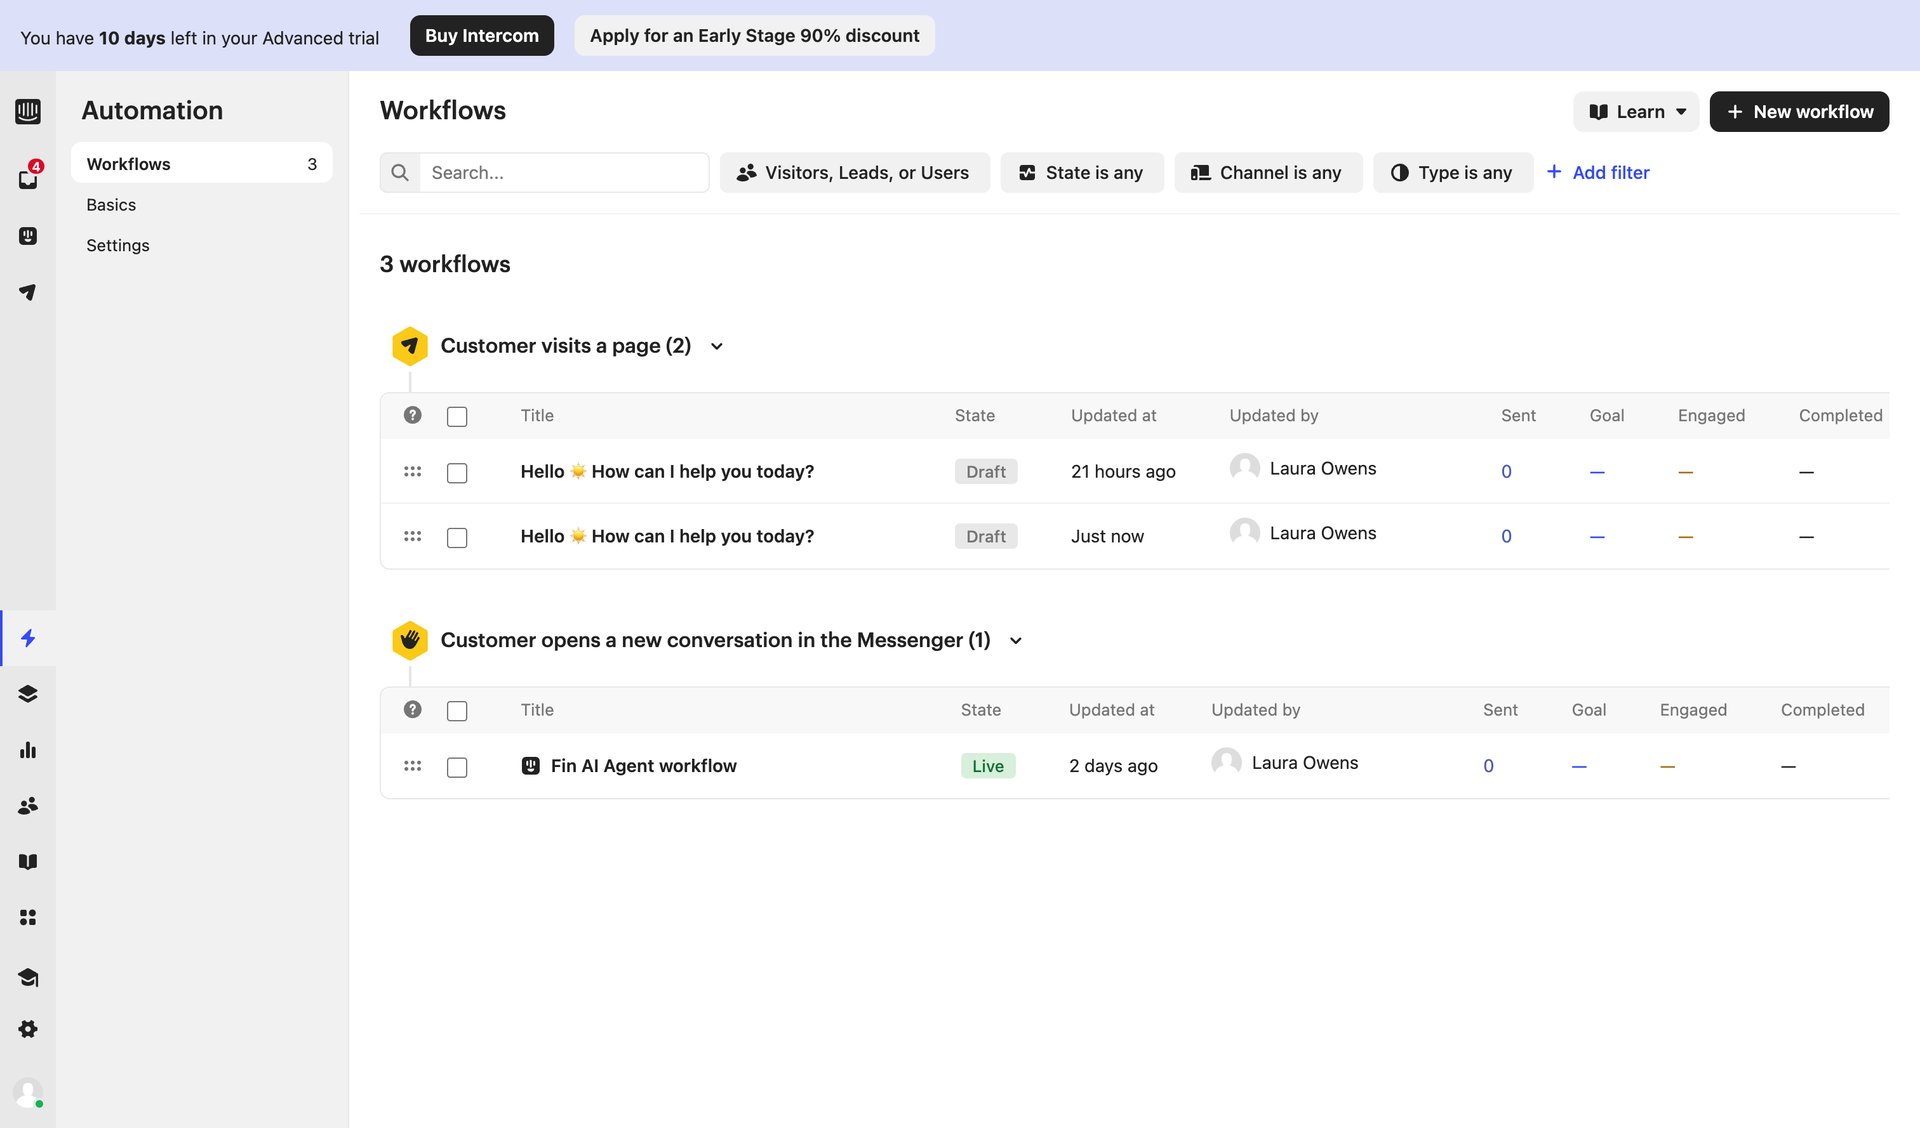Select the Fin AI Agent sidebar icon
1920x1128 pixels.
coord(28,236)
